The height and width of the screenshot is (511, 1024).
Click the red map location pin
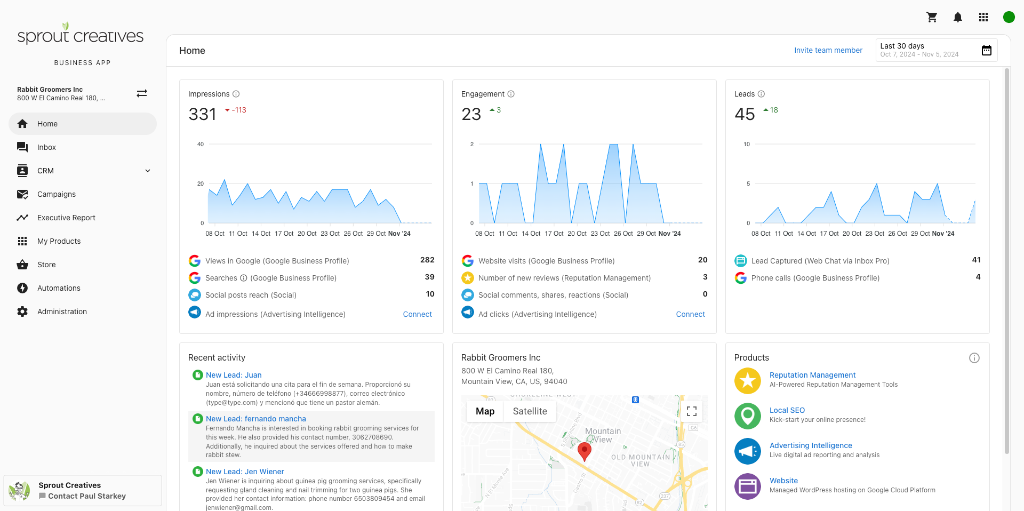pos(585,451)
